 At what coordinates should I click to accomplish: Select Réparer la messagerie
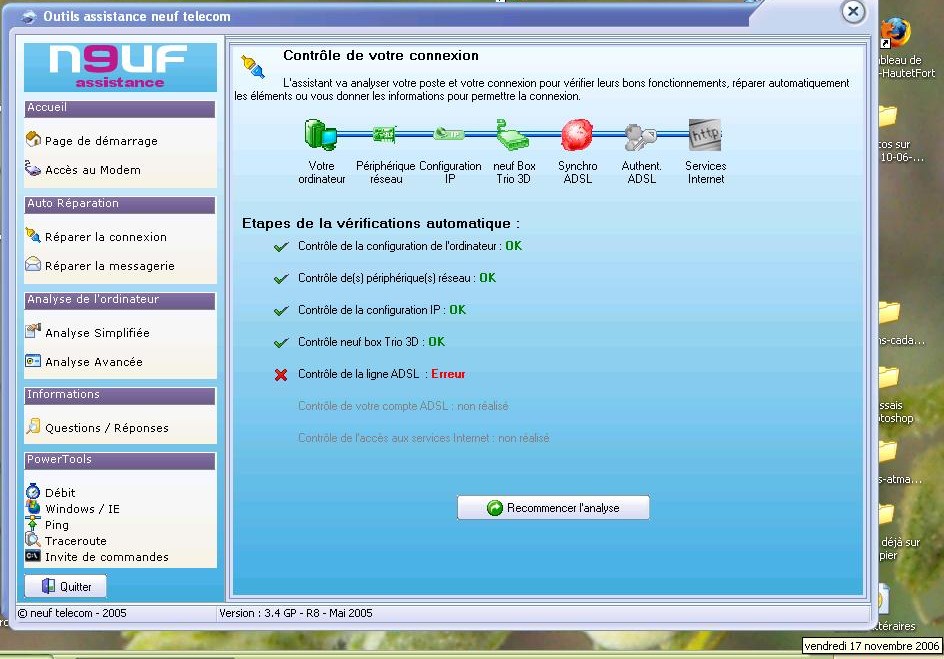pyautogui.click(x=110, y=265)
